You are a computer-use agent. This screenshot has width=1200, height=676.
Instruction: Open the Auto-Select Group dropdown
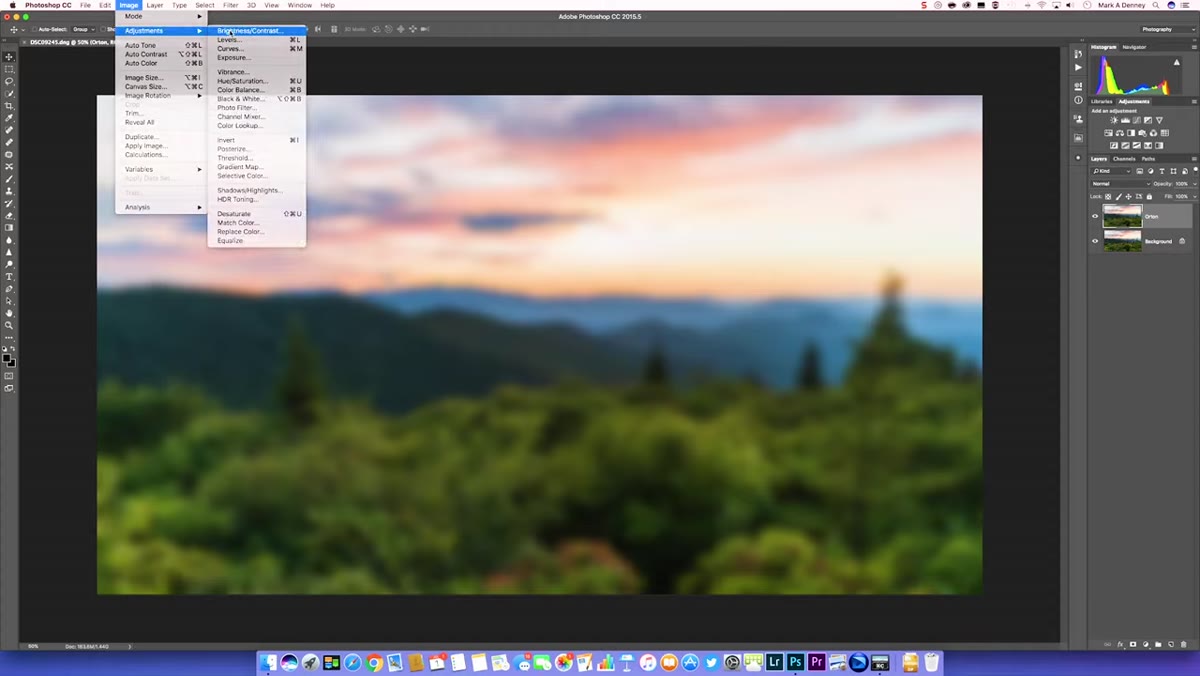(84, 30)
